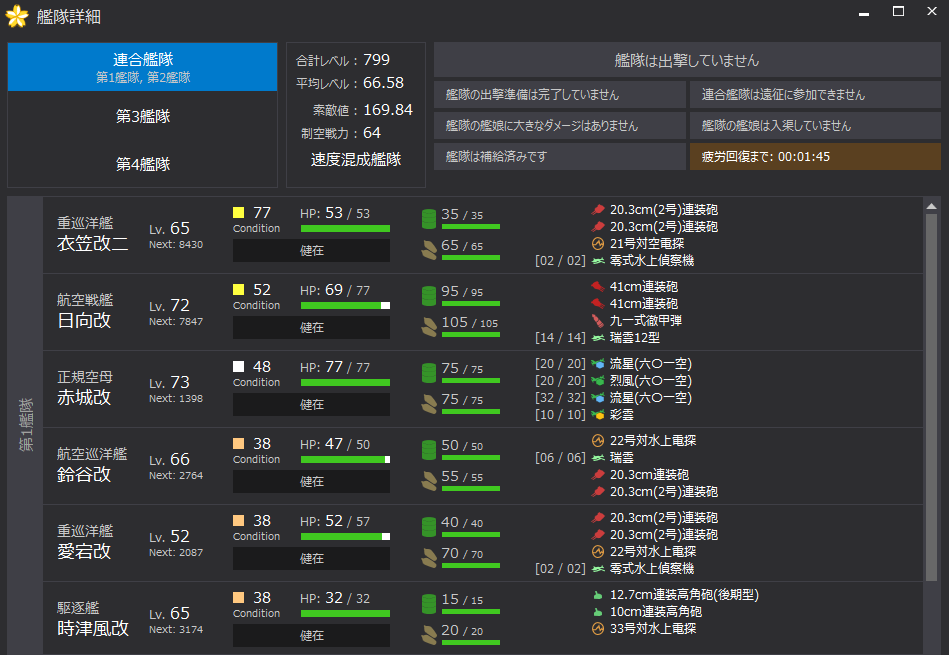Click the flower app icon in title bar

[17, 17]
